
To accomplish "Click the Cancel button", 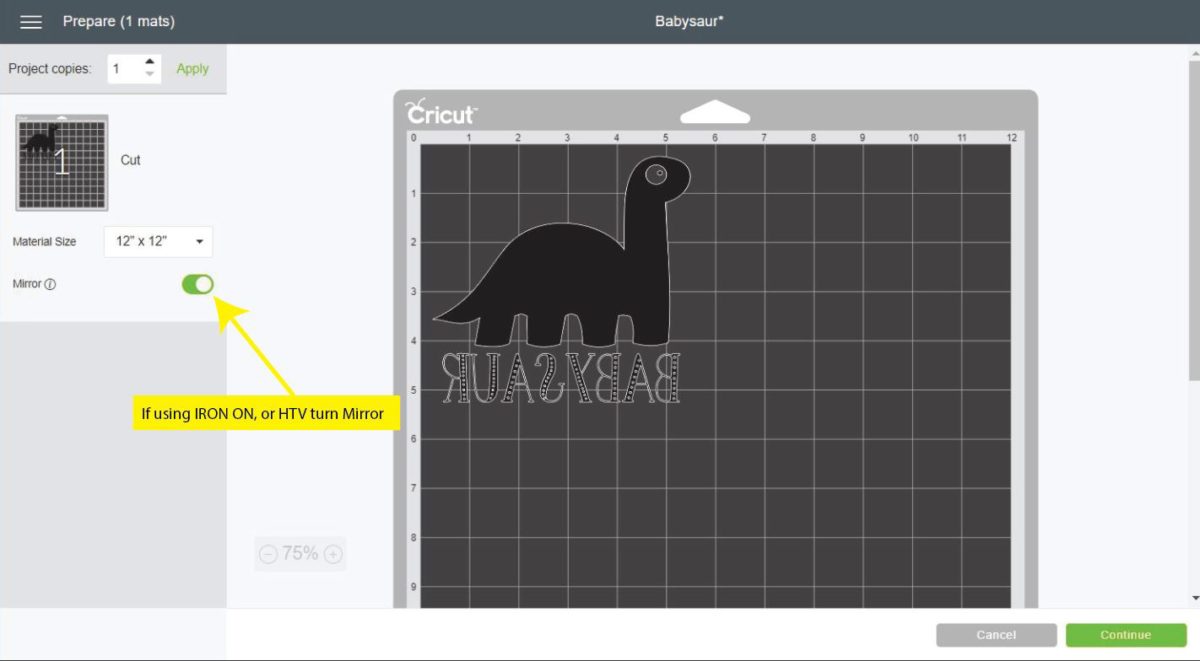I will [x=996, y=635].
